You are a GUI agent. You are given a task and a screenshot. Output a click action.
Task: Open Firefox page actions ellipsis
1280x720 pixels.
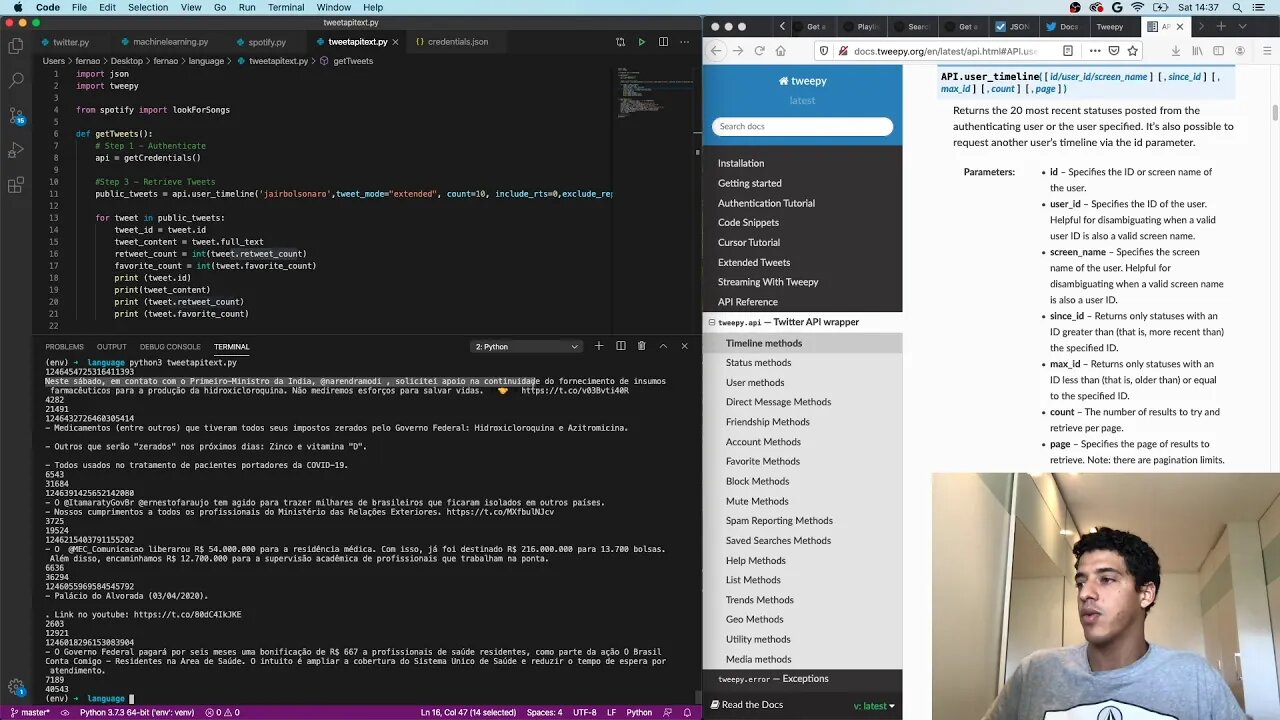coord(1095,51)
